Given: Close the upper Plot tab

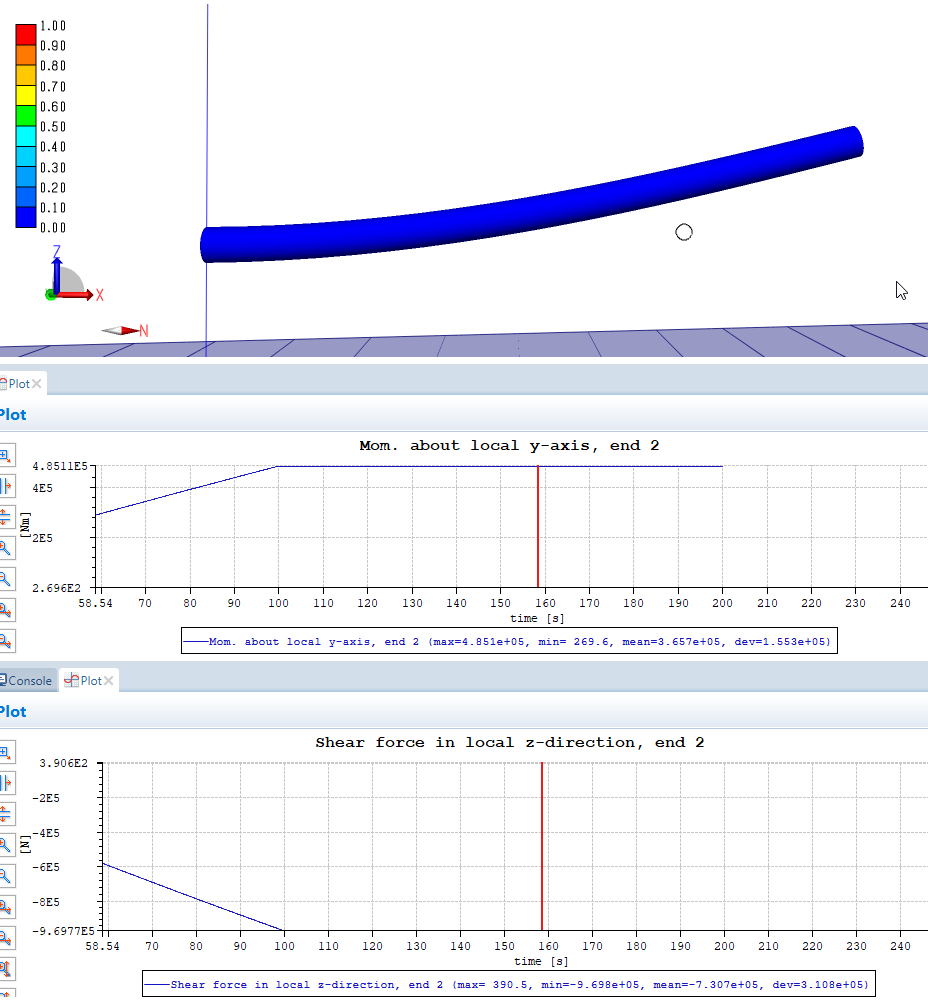Looking at the screenshot, I should click(x=37, y=384).
